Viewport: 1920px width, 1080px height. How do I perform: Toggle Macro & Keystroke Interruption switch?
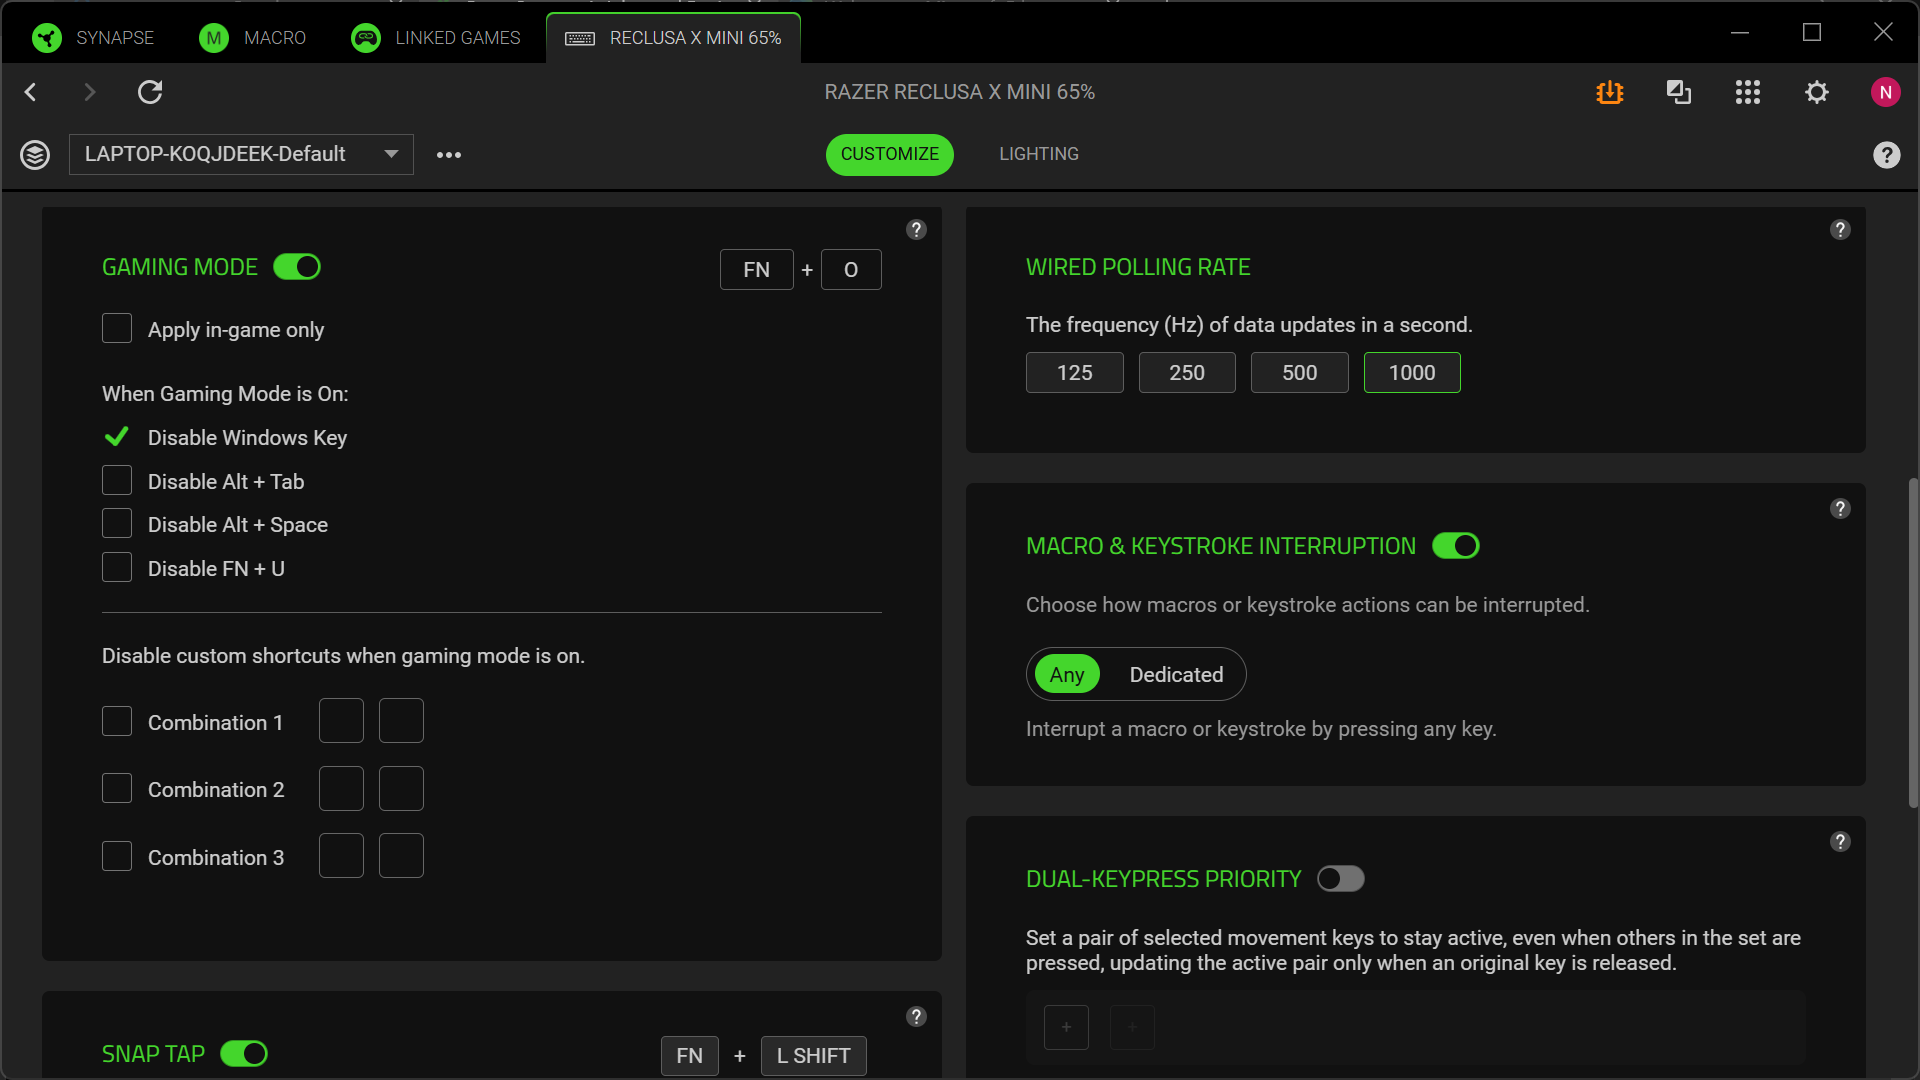click(x=1456, y=546)
